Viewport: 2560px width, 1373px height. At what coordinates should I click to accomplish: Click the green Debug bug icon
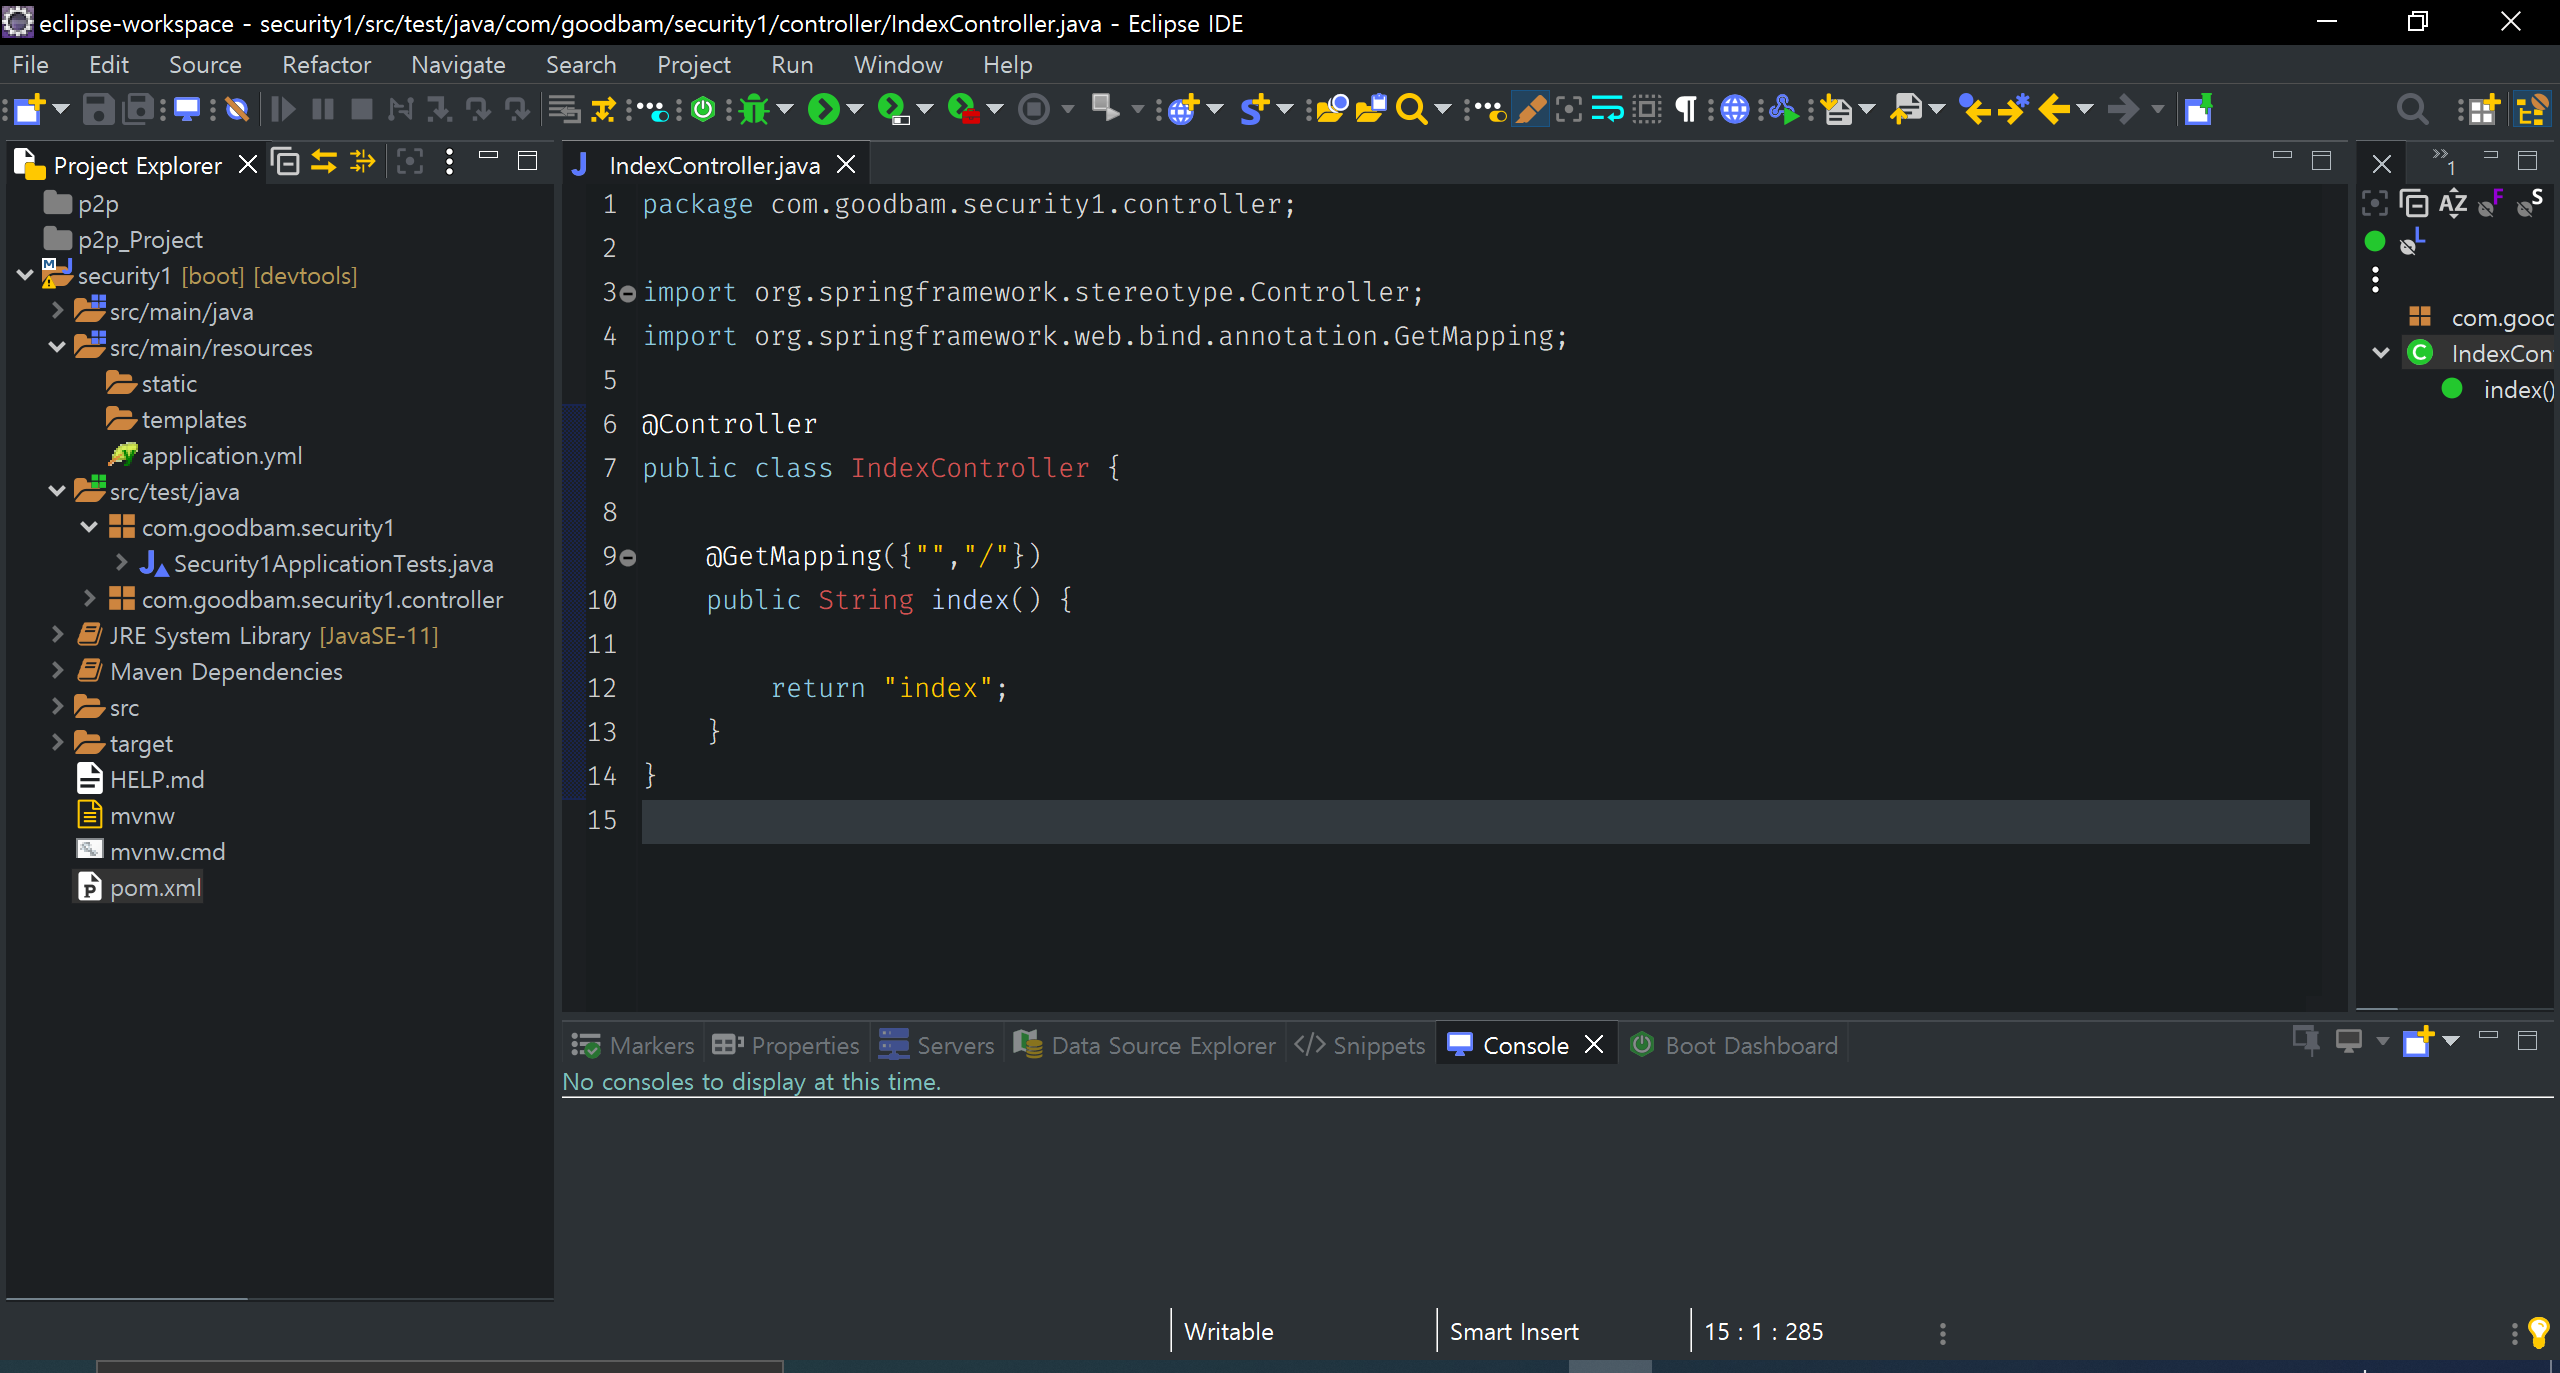point(754,109)
